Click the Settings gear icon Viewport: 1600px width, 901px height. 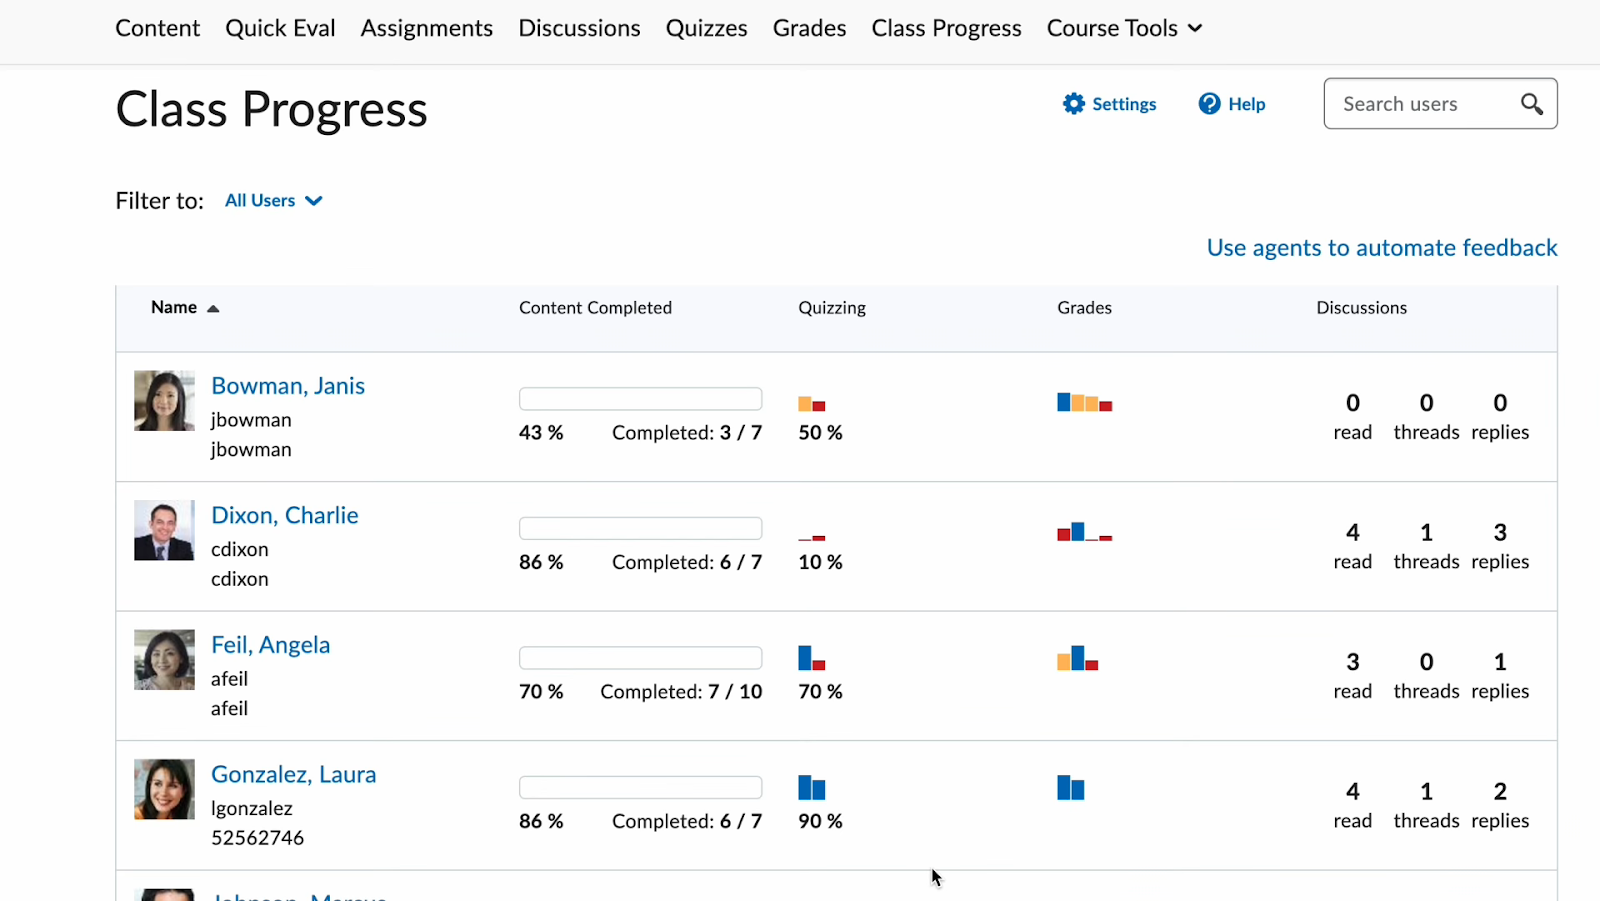[x=1074, y=104]
